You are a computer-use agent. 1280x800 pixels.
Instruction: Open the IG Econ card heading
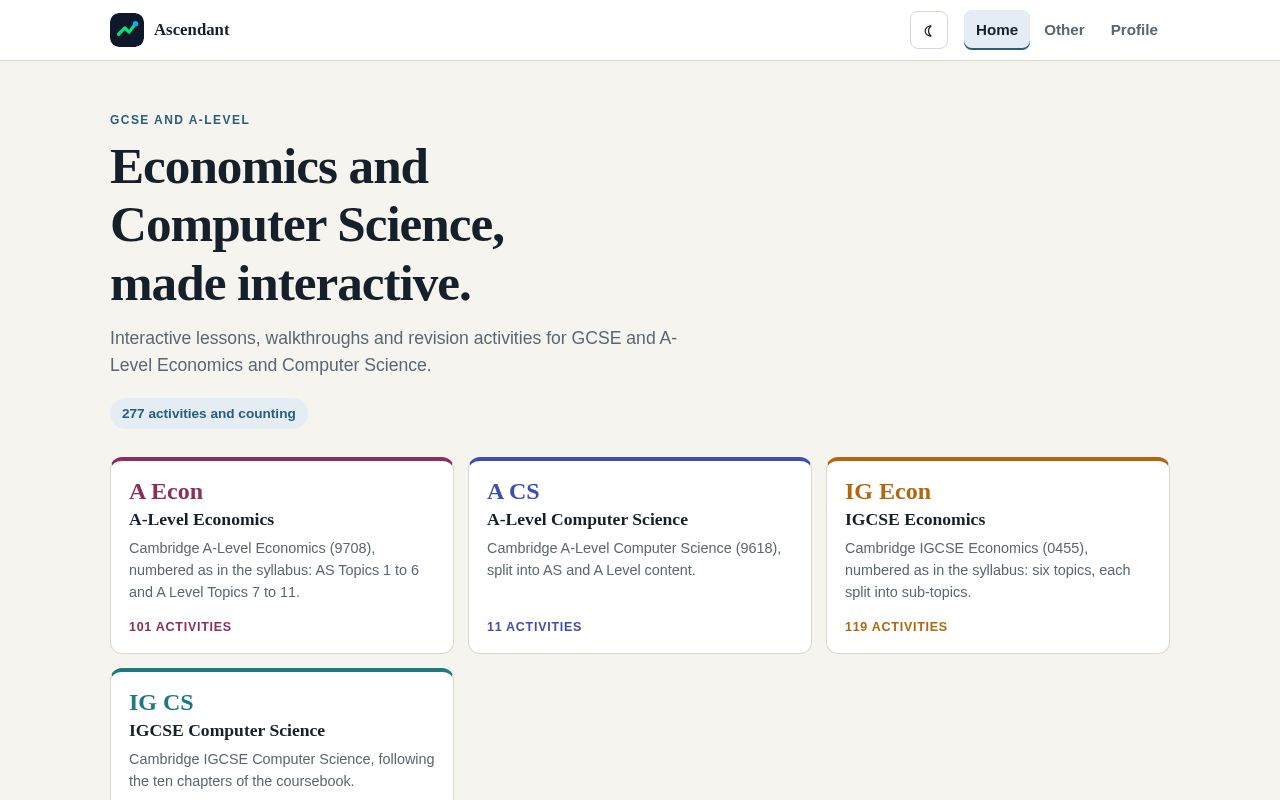[x=888, y=491]
